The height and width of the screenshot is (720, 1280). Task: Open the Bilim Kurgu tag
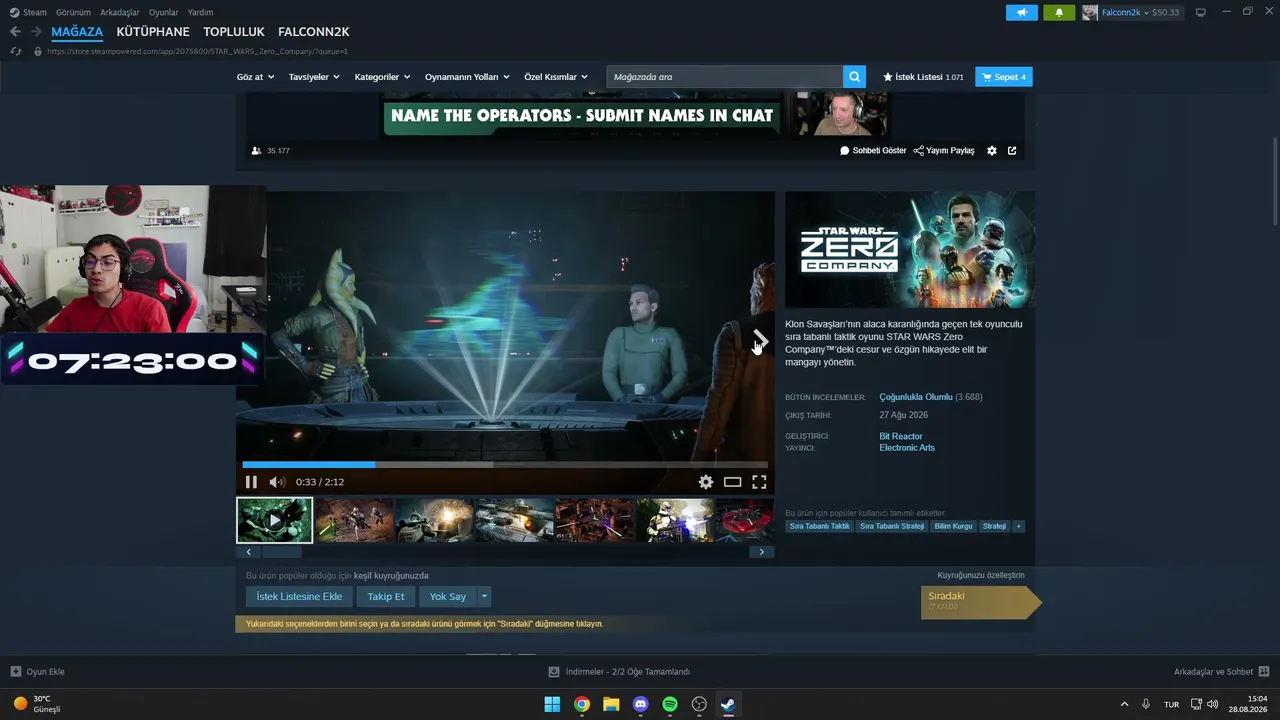click(x=953, y=526)
